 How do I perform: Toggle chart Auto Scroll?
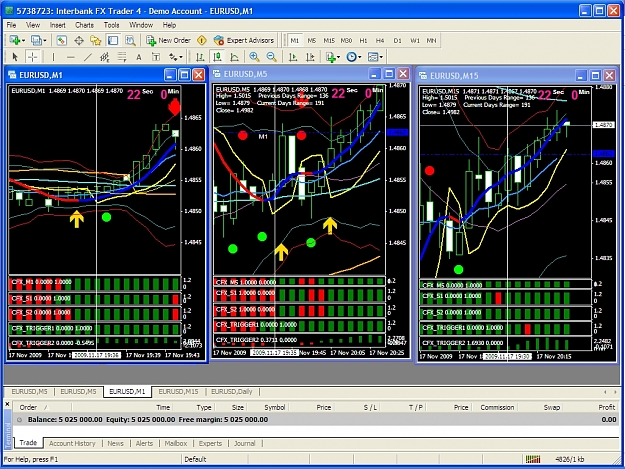[293, 57]
